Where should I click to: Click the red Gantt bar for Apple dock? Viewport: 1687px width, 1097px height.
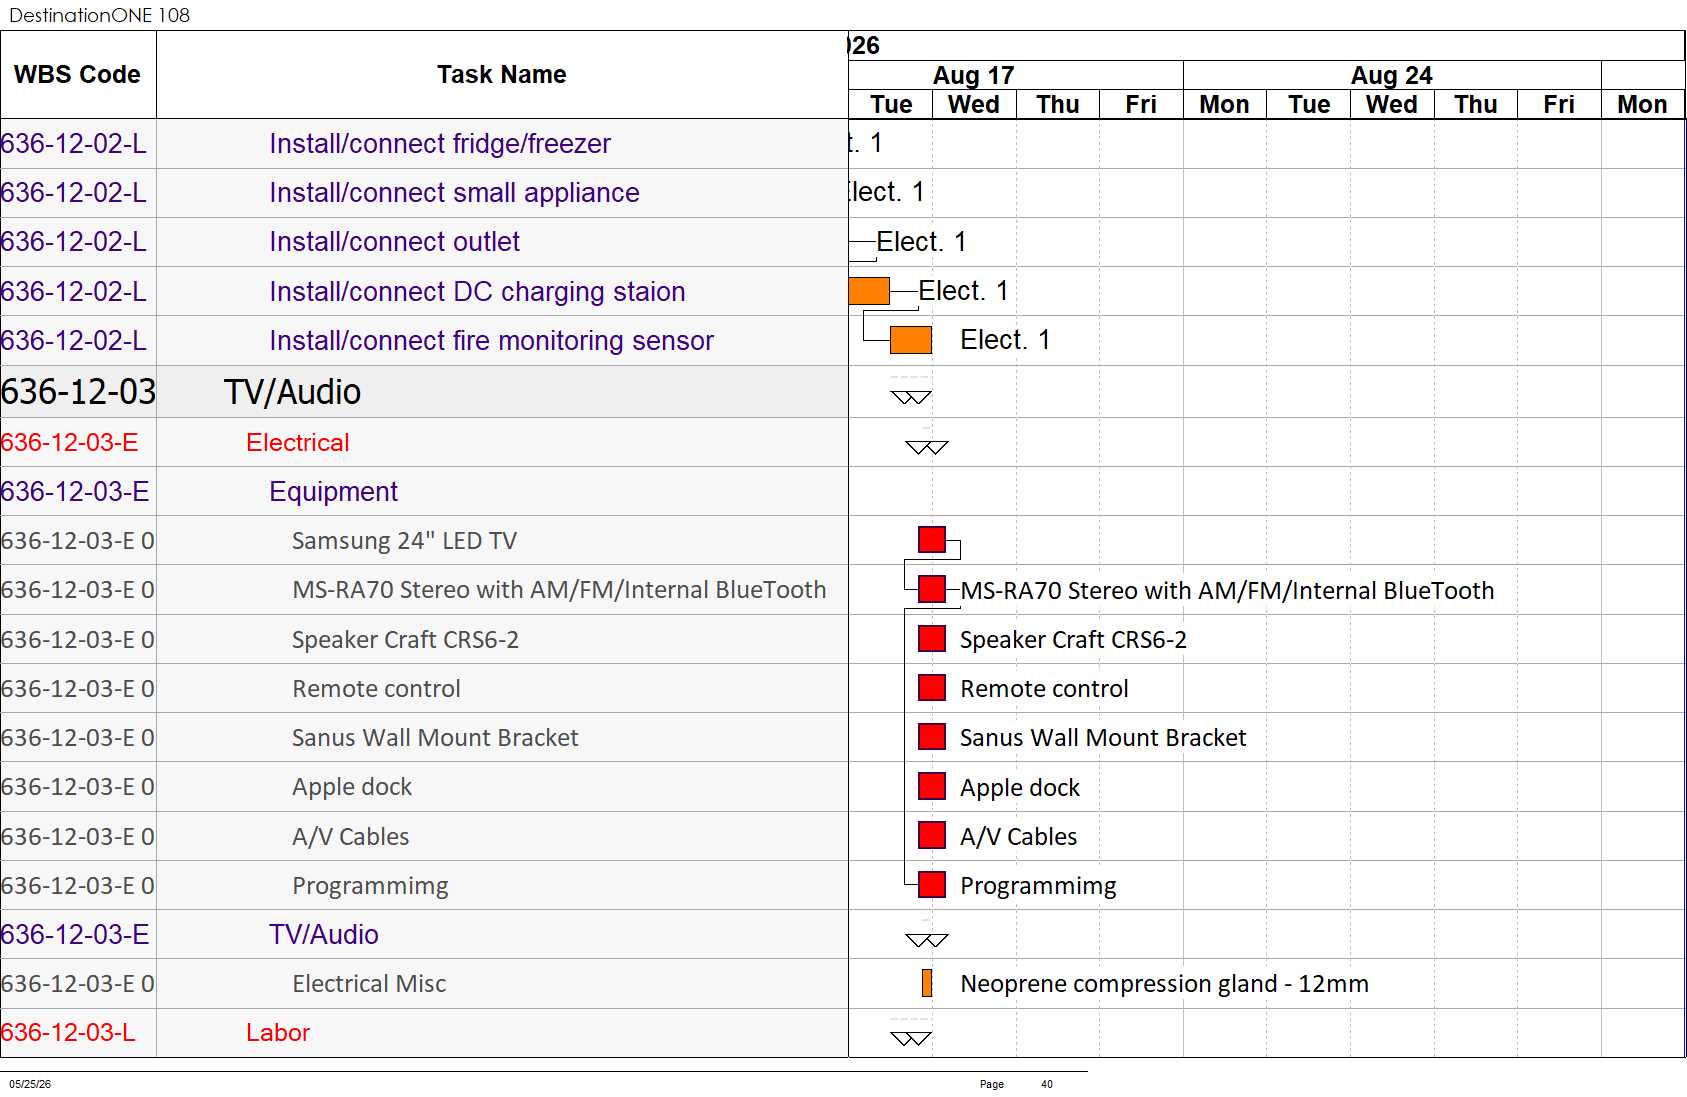point(932,786)
